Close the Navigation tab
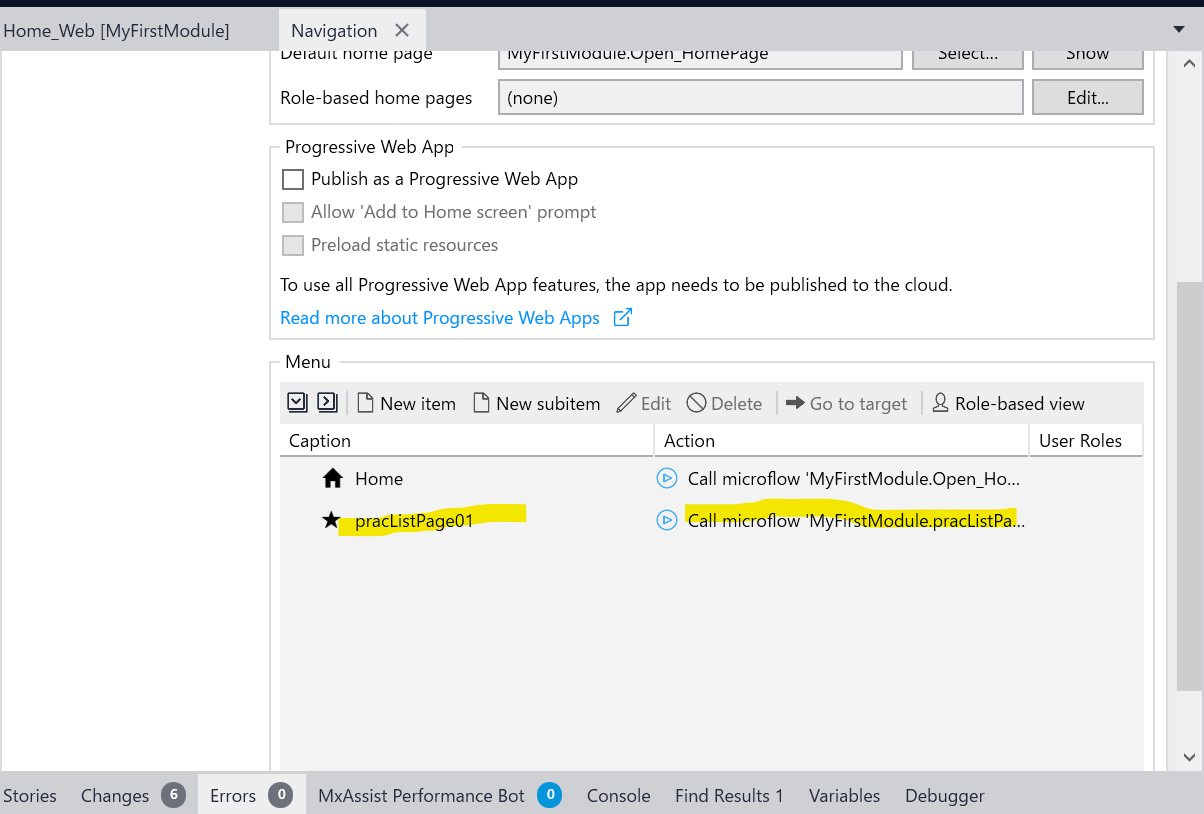1204x814 pixels. [x=401, y=30]
